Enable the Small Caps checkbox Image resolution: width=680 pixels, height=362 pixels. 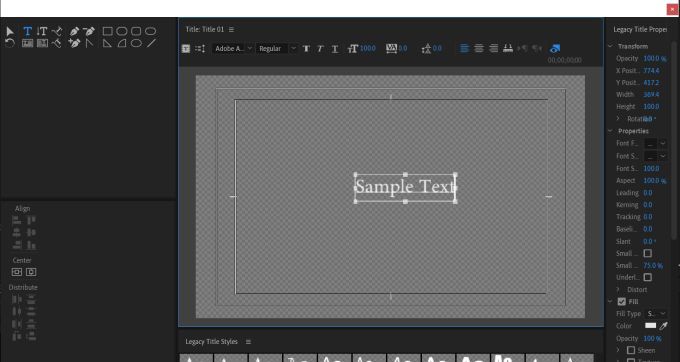point(647,253)
